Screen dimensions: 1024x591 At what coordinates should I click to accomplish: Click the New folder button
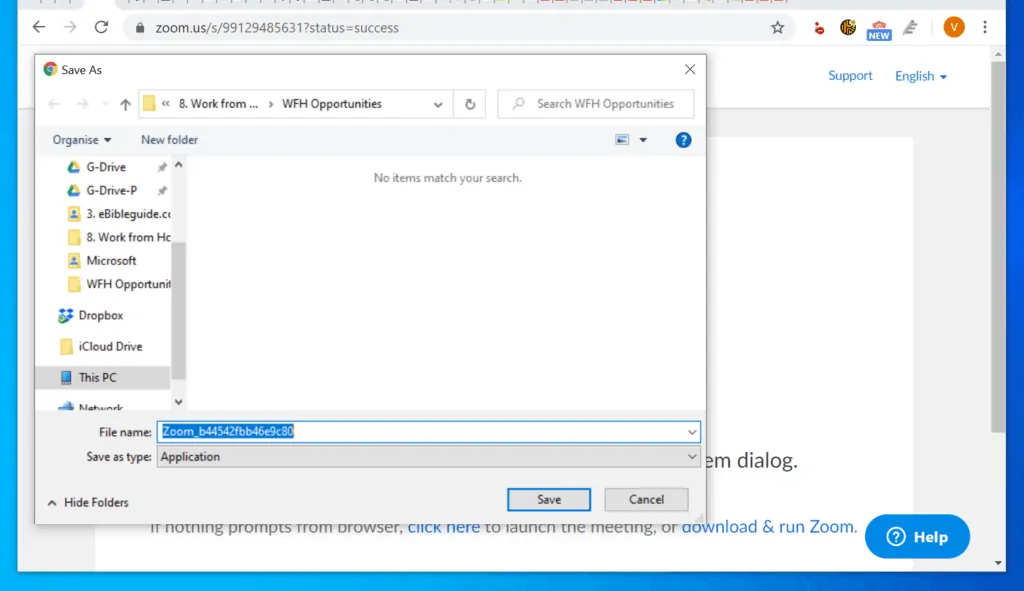pos(169,140)
